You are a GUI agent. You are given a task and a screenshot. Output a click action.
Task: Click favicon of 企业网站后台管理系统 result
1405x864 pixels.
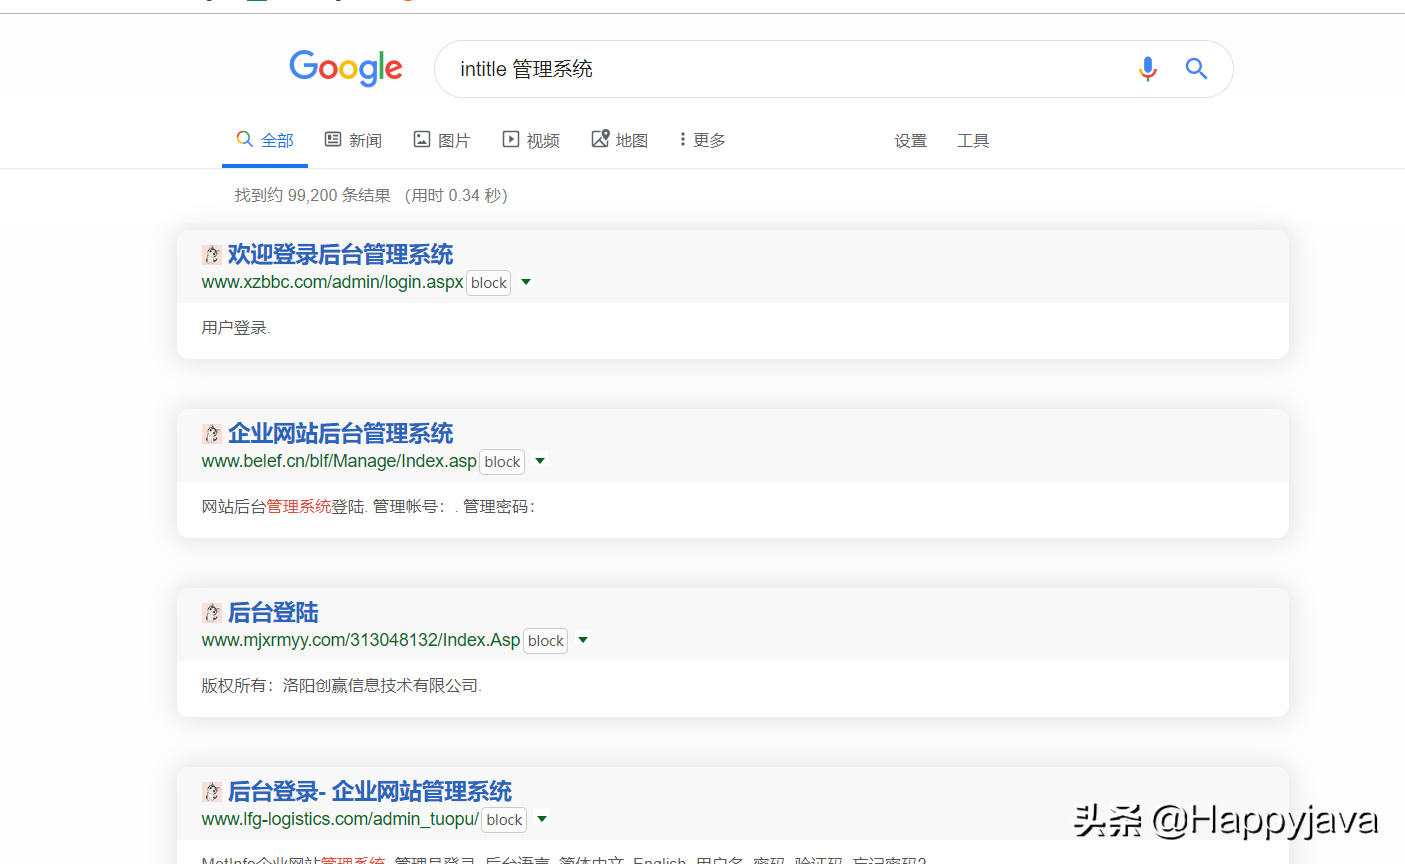click(x=211, y=434)
